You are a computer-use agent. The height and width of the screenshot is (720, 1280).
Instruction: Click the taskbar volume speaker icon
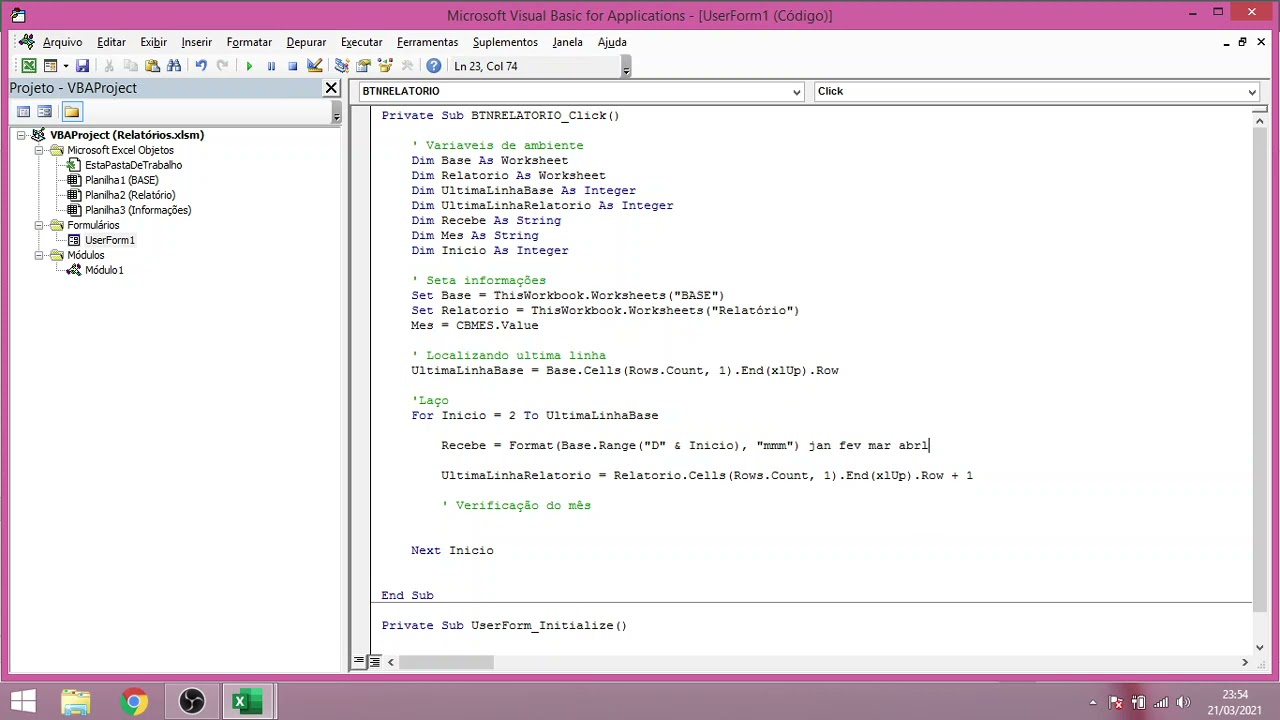(1184, 702)
